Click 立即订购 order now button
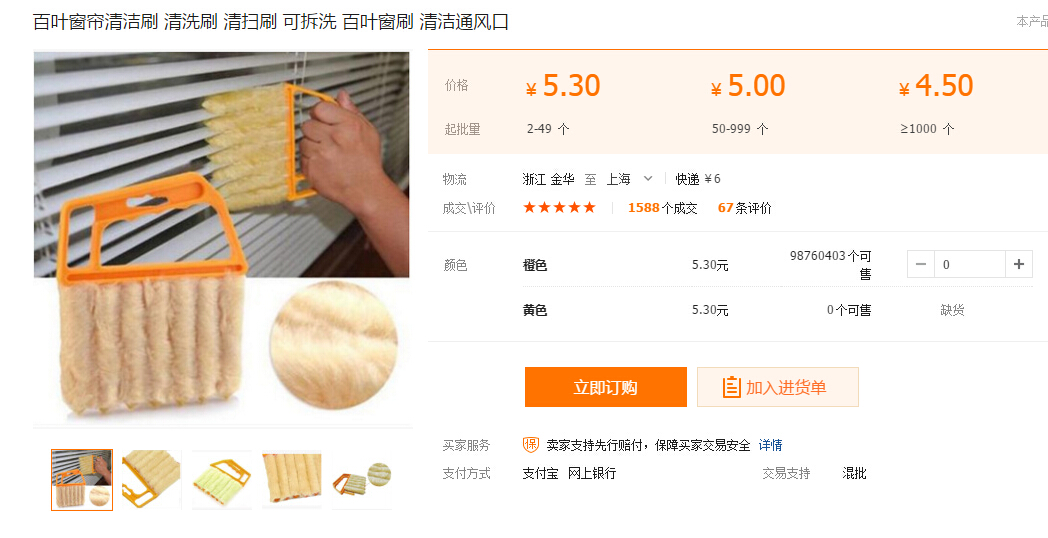The width and height of the screenshot is (1048, 538). [606, 387]
